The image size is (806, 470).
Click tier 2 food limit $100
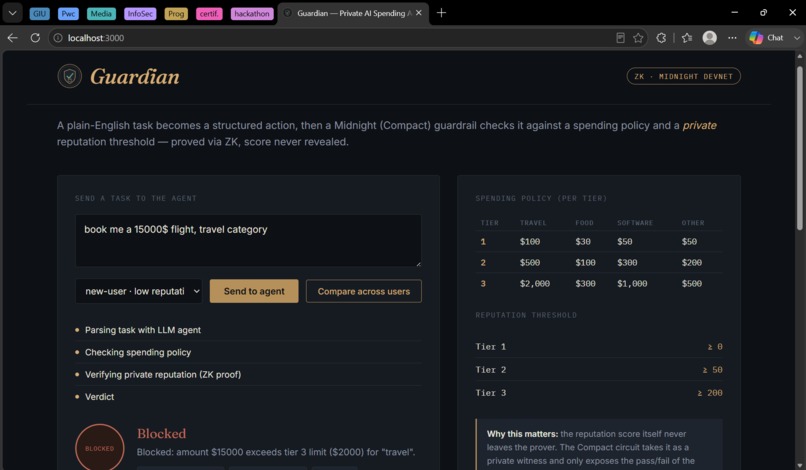[585, 263]
